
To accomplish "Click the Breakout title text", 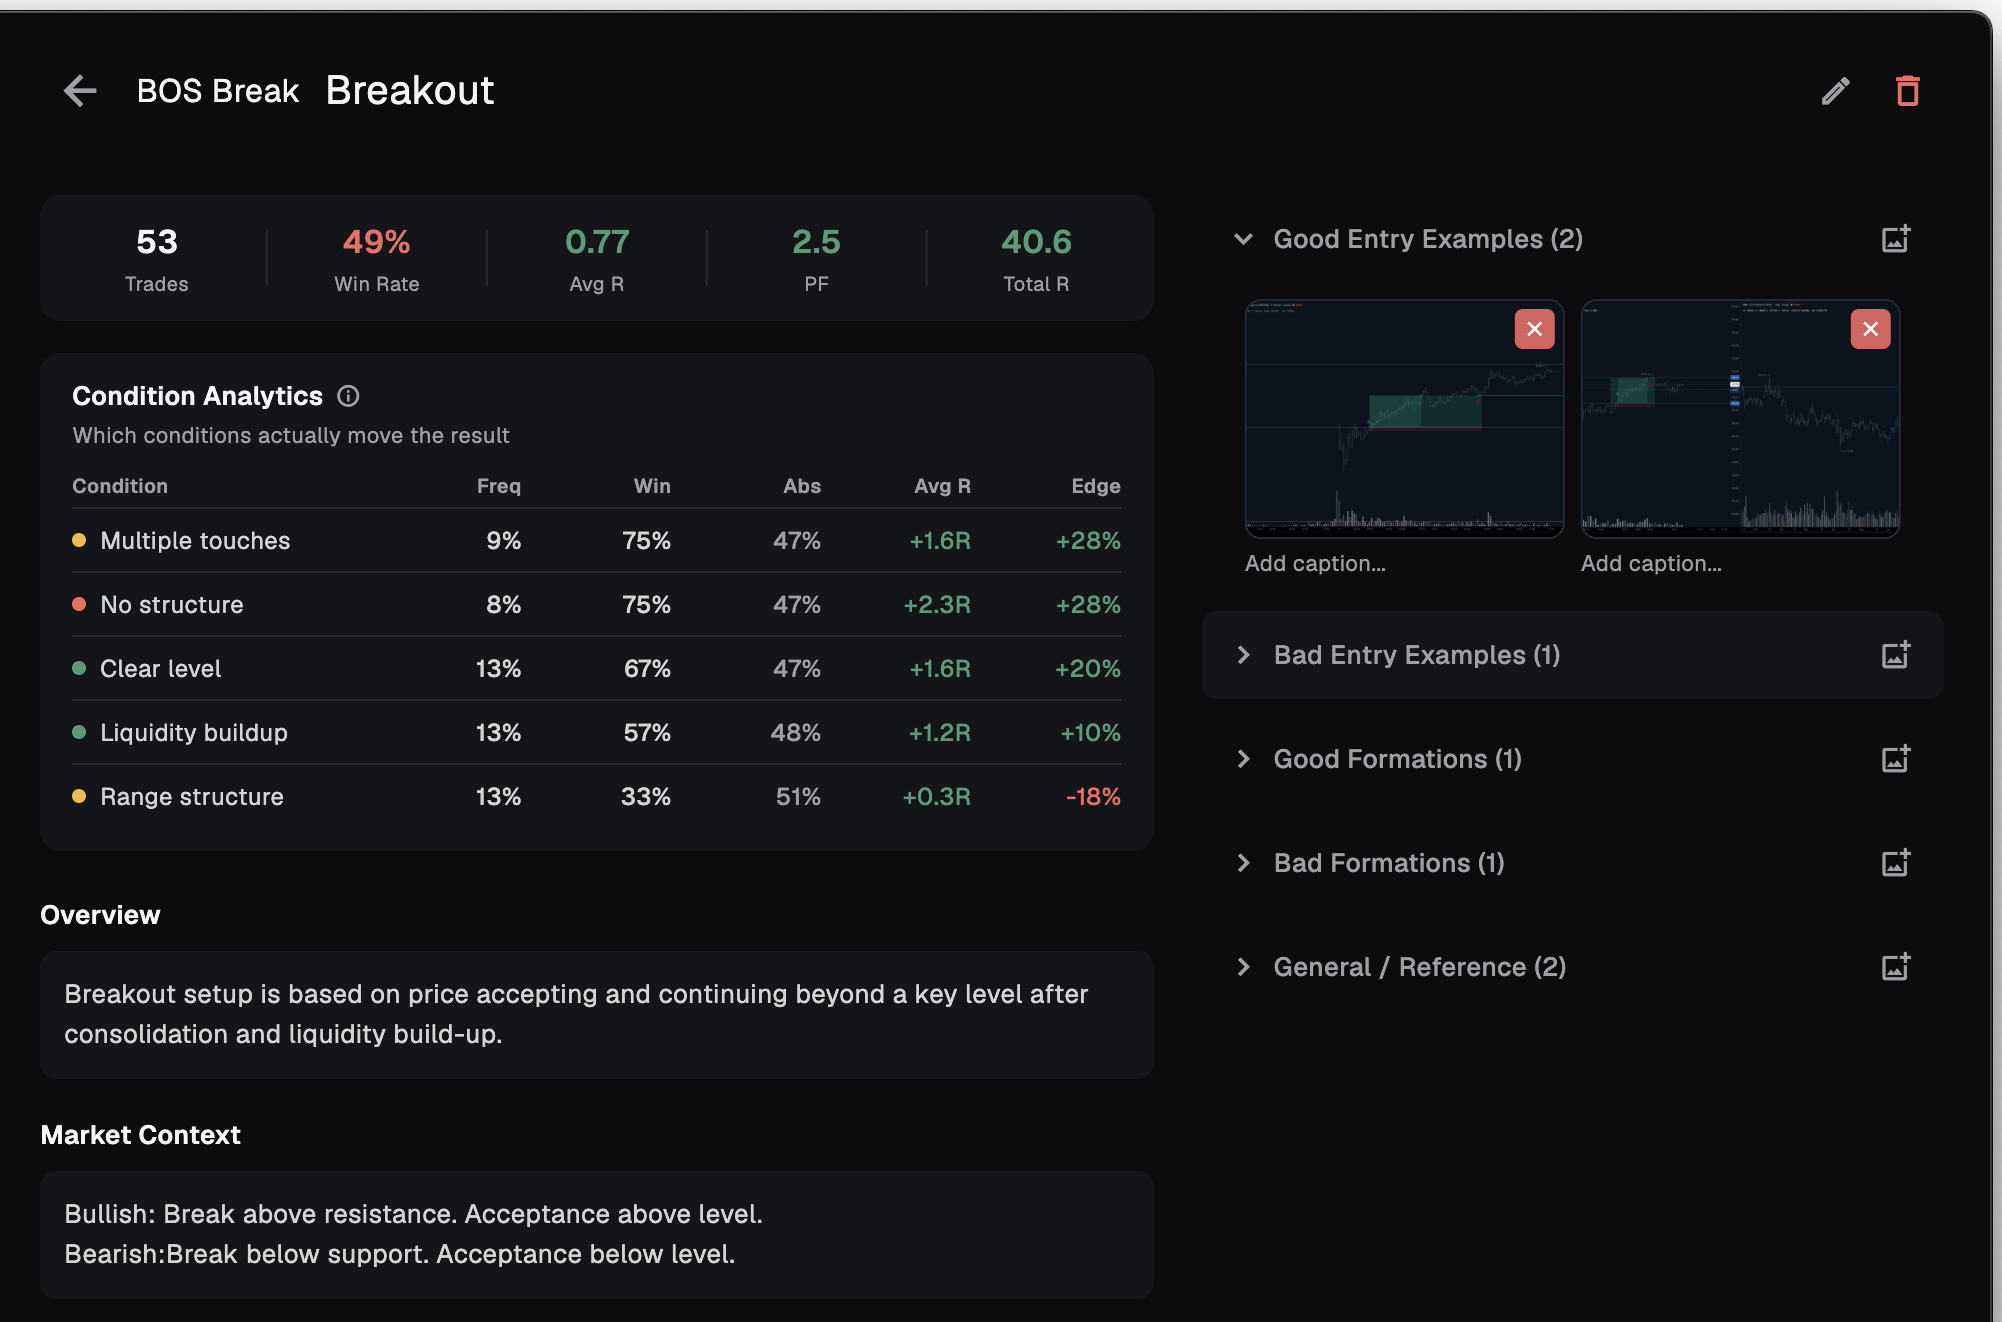I will (410, 91).
